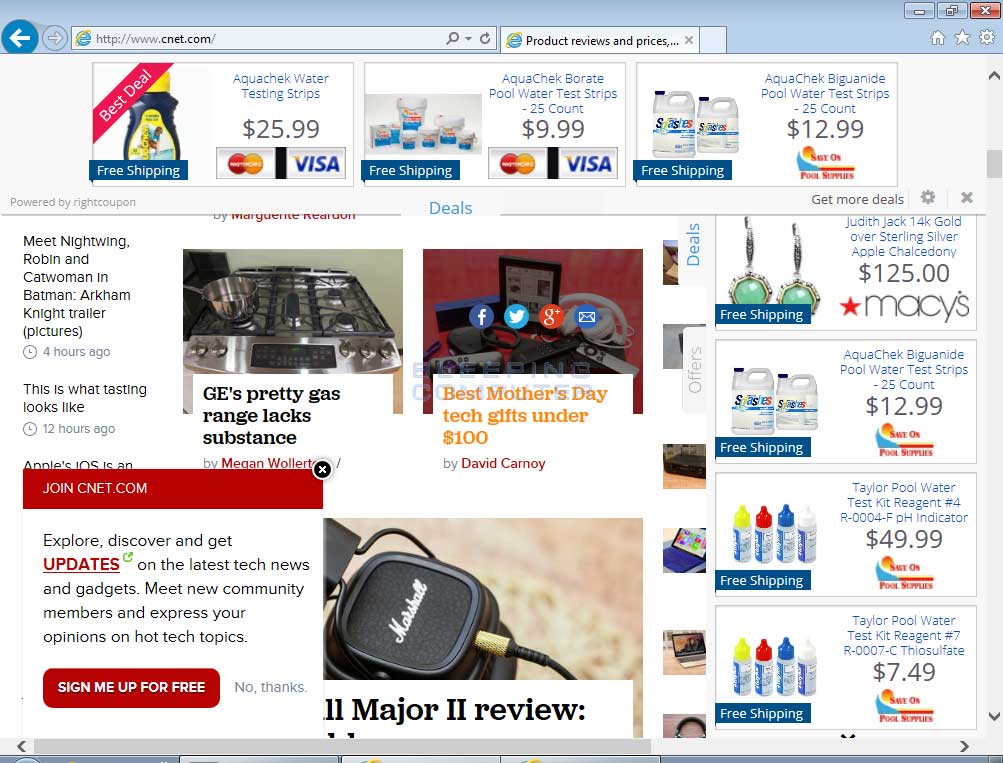Click the $9.99 borate strips product image
This screenshot has width=1003, height=763.
[x=423, y=125]
